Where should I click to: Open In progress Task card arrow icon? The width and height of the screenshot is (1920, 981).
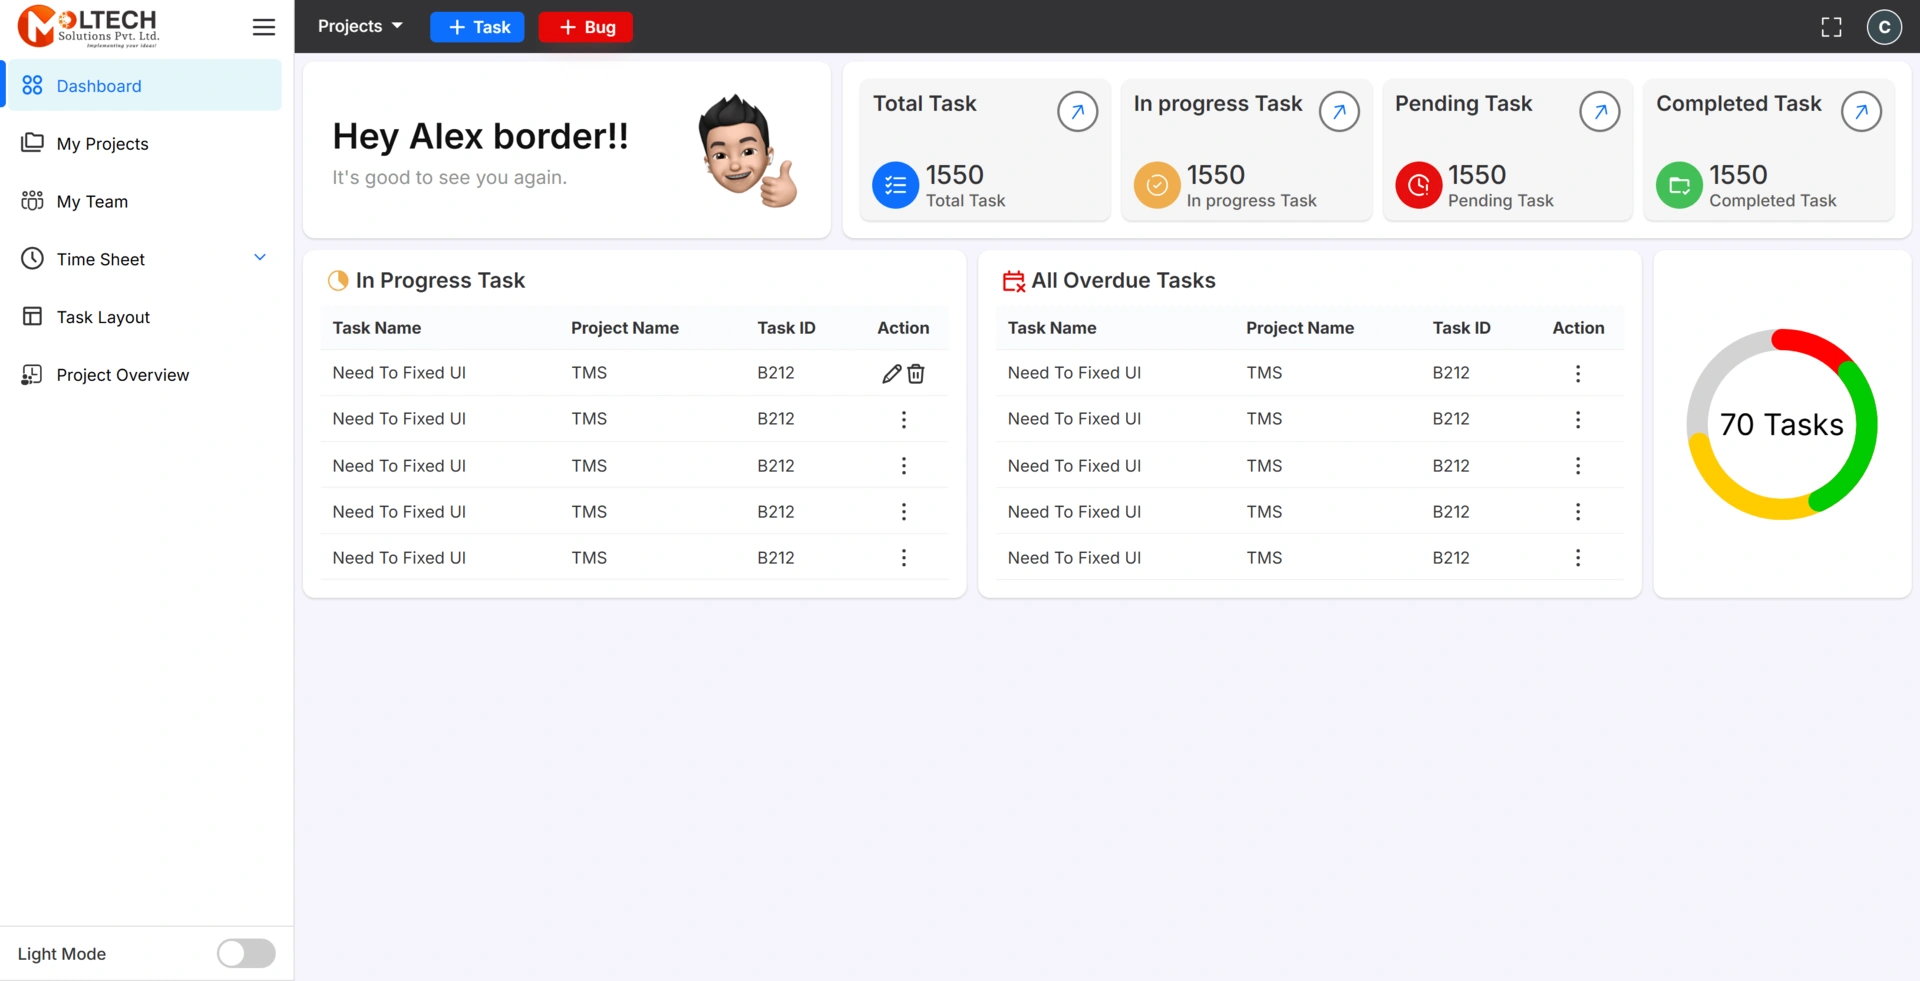1338,112
